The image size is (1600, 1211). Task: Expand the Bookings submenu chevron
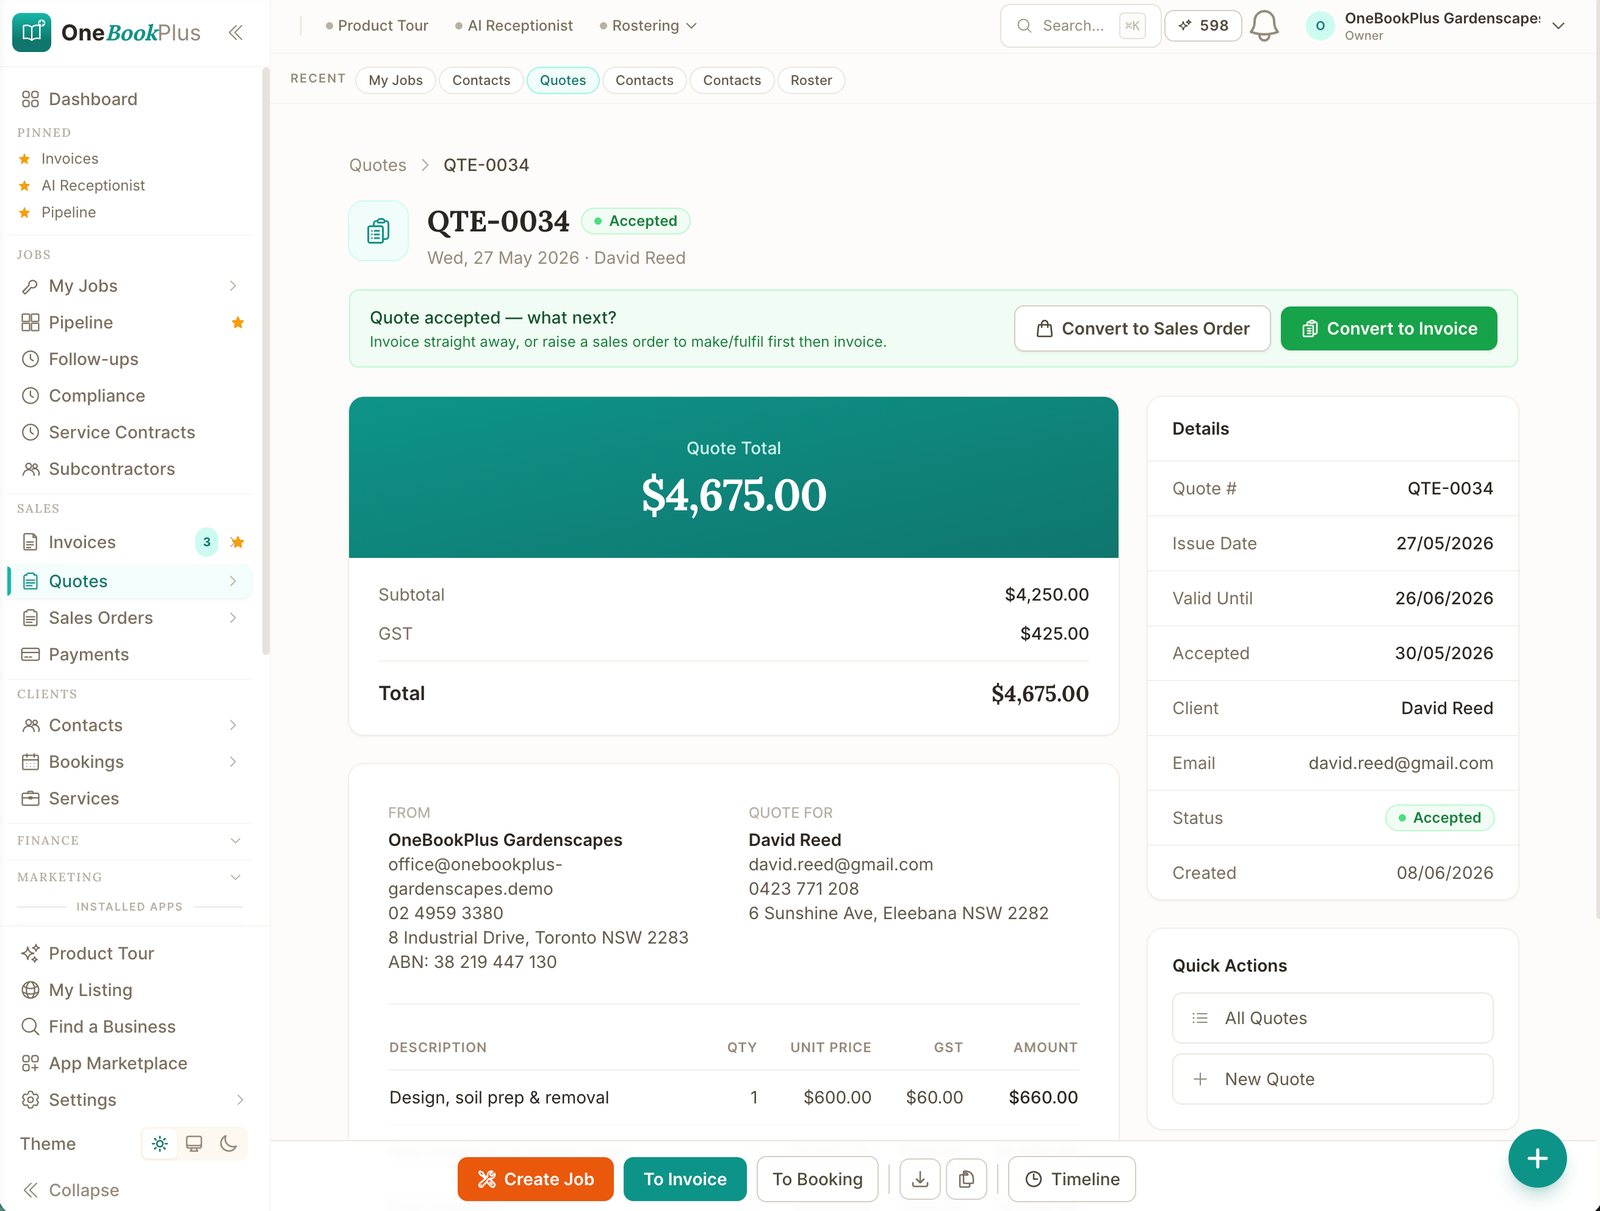coord(233,762)
